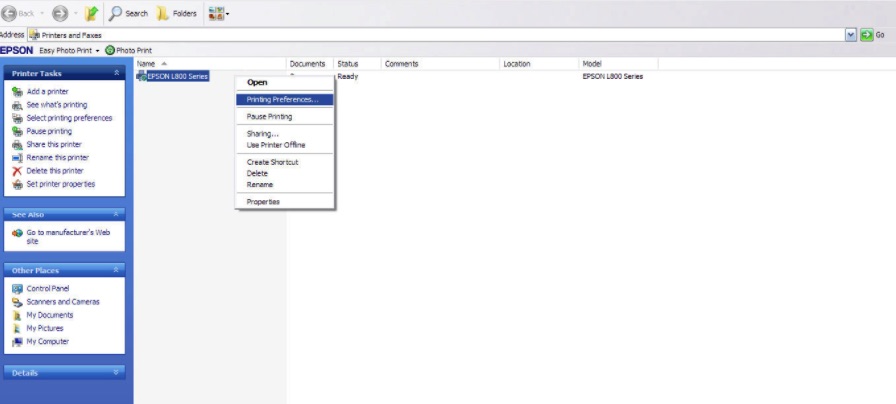
Task: Click the Rename this printer icon
Action: 17,158
